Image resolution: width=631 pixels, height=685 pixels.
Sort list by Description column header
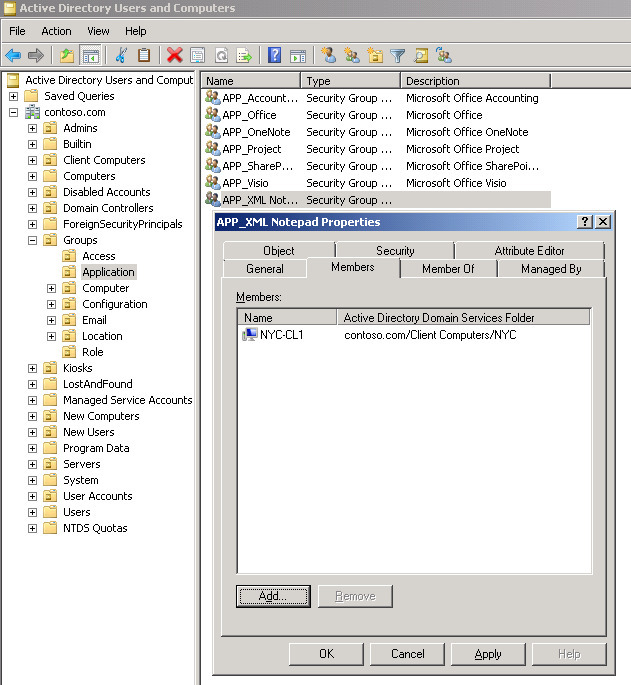coord(475,81)
